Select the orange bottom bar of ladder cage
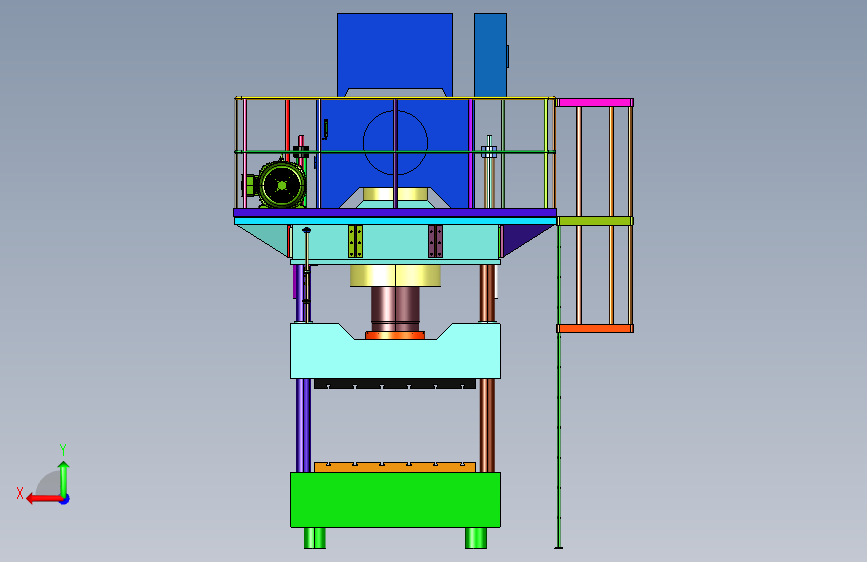Viewport: 867px width, 562px height. click(x=595, y=329)
